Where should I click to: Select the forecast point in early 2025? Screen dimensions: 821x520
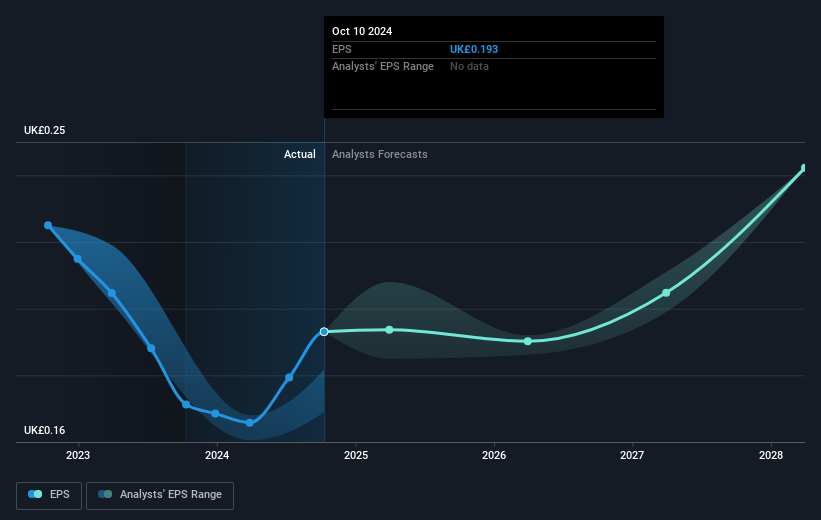coord(390,329)
